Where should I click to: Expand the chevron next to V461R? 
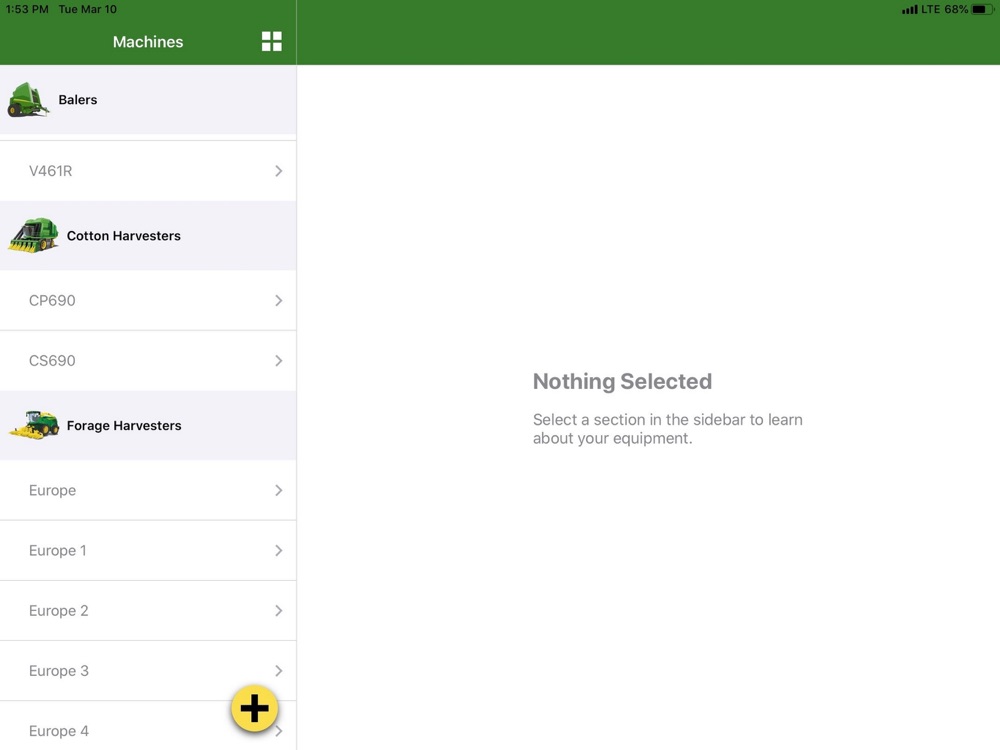pos(278,171)
